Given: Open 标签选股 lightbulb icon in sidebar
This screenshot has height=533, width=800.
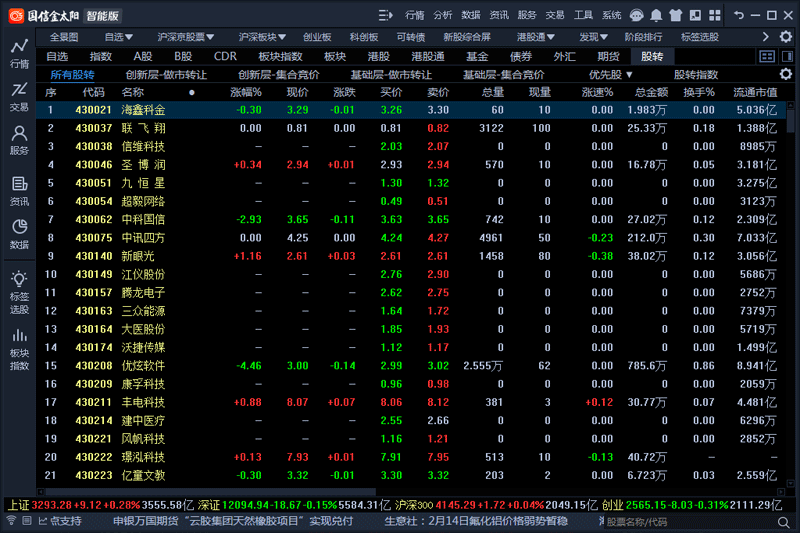Looking at the screenshot, I should tap(19, 288).
